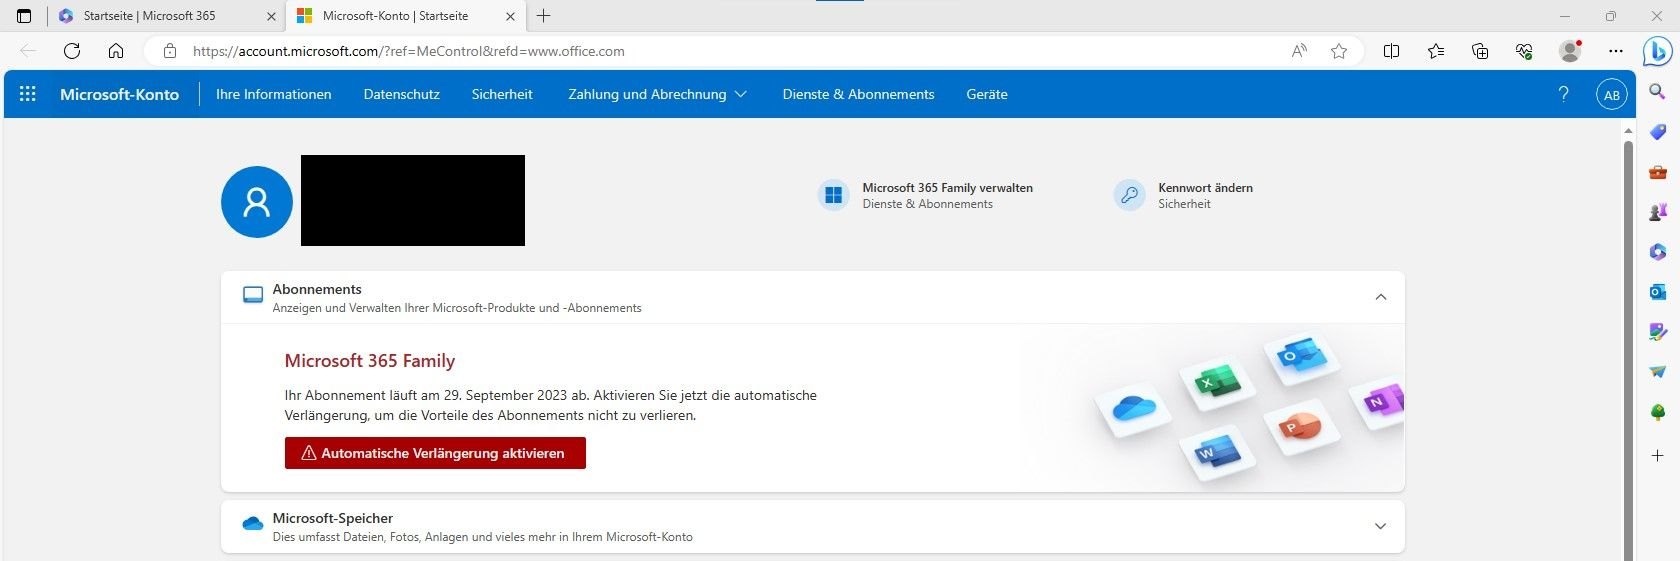The image size is (1680, 561).
Task: Switch to Startseite Microsoft 365 tab
Action: tap(165, 16)
